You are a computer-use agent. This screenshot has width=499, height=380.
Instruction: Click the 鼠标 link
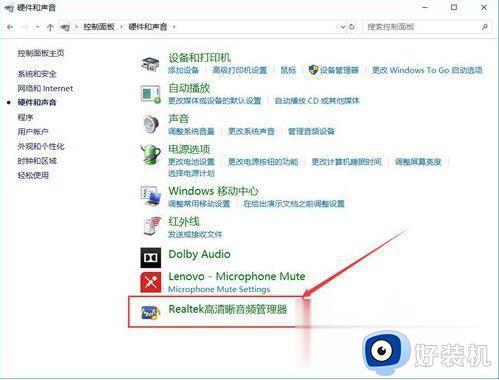pos(288,70)
